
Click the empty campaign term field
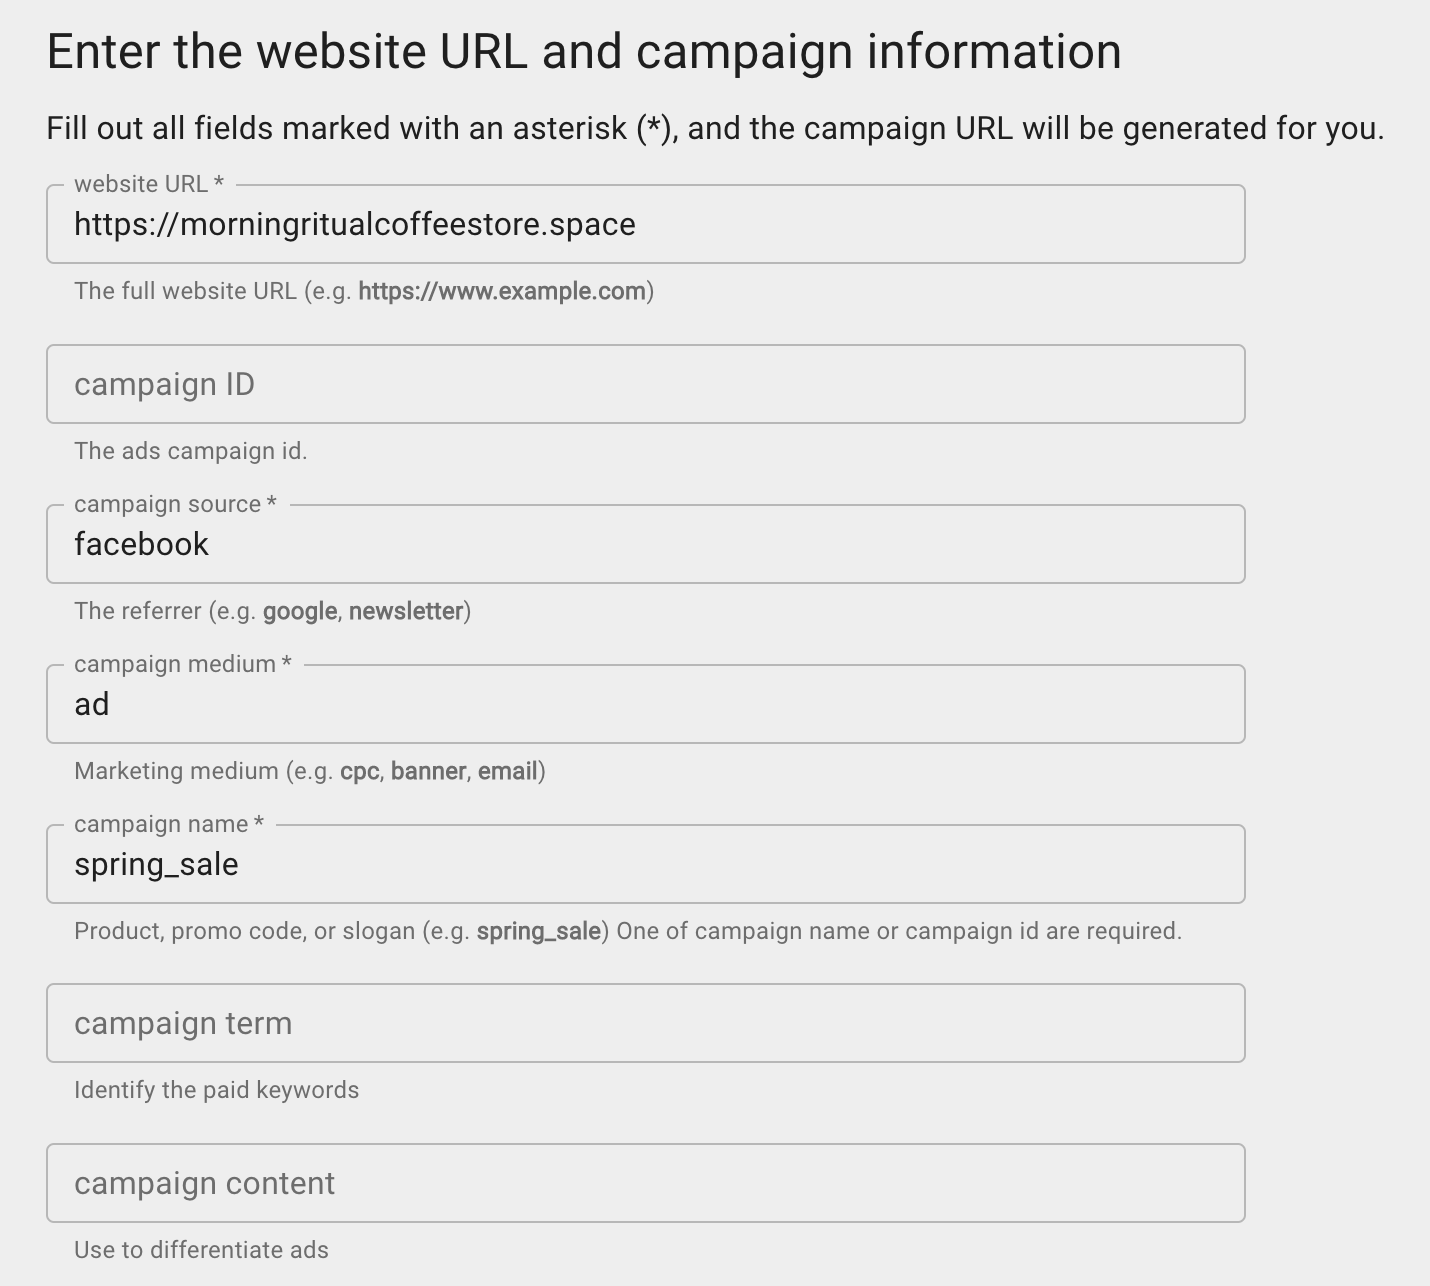pyautogui.click(x=645, y=1023)
